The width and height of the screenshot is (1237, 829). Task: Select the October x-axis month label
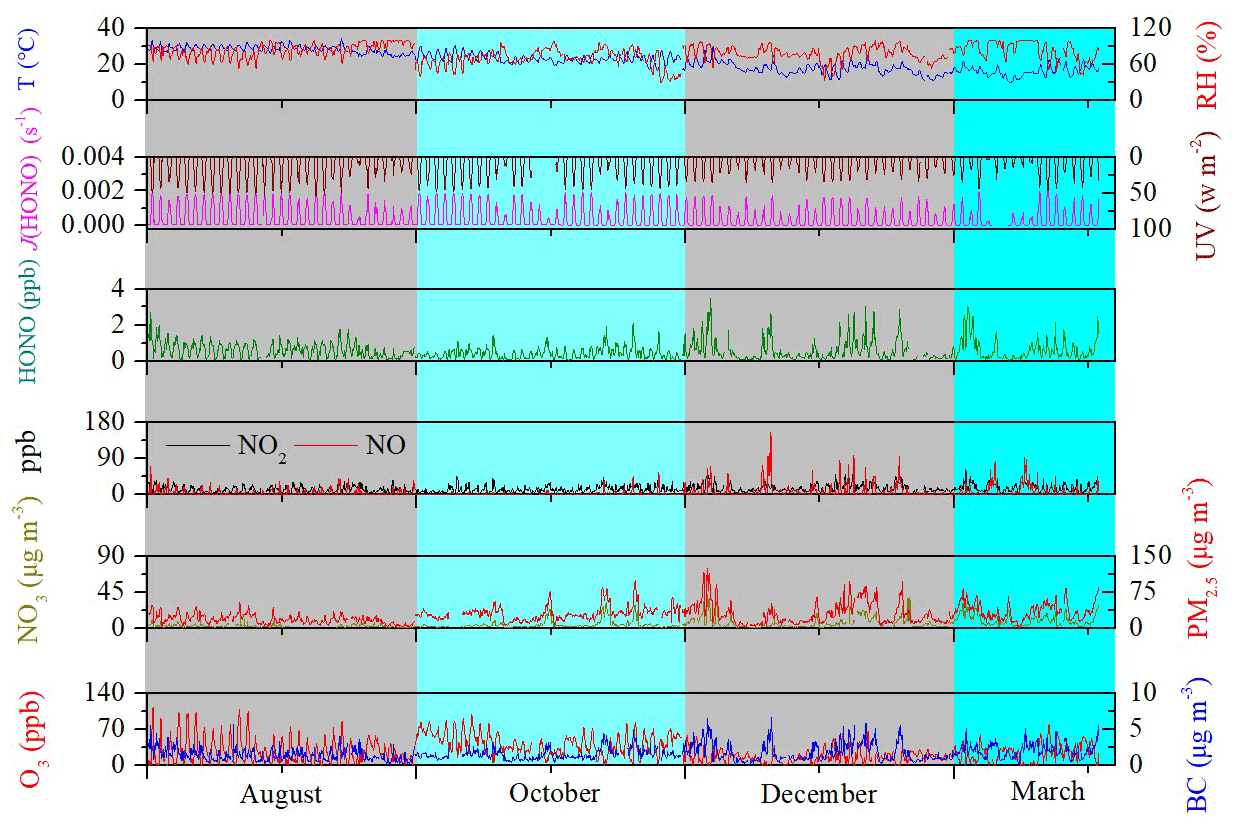click(554, 793)
